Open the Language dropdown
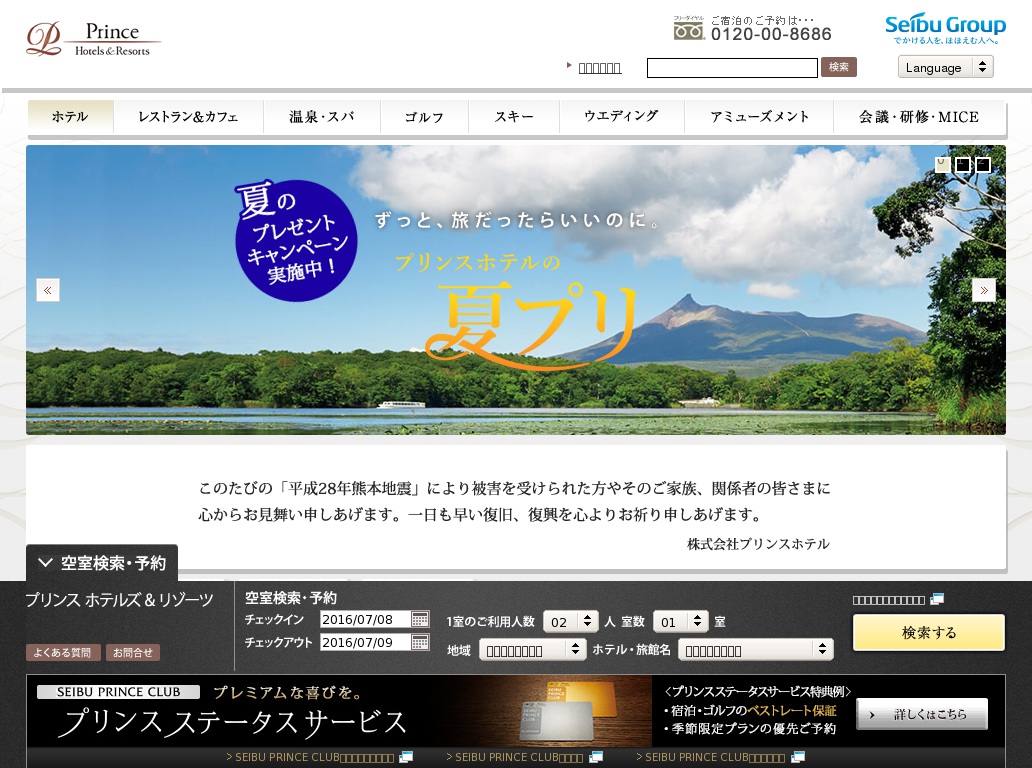This screenshot has width=1032, height=768. [945, 67]
